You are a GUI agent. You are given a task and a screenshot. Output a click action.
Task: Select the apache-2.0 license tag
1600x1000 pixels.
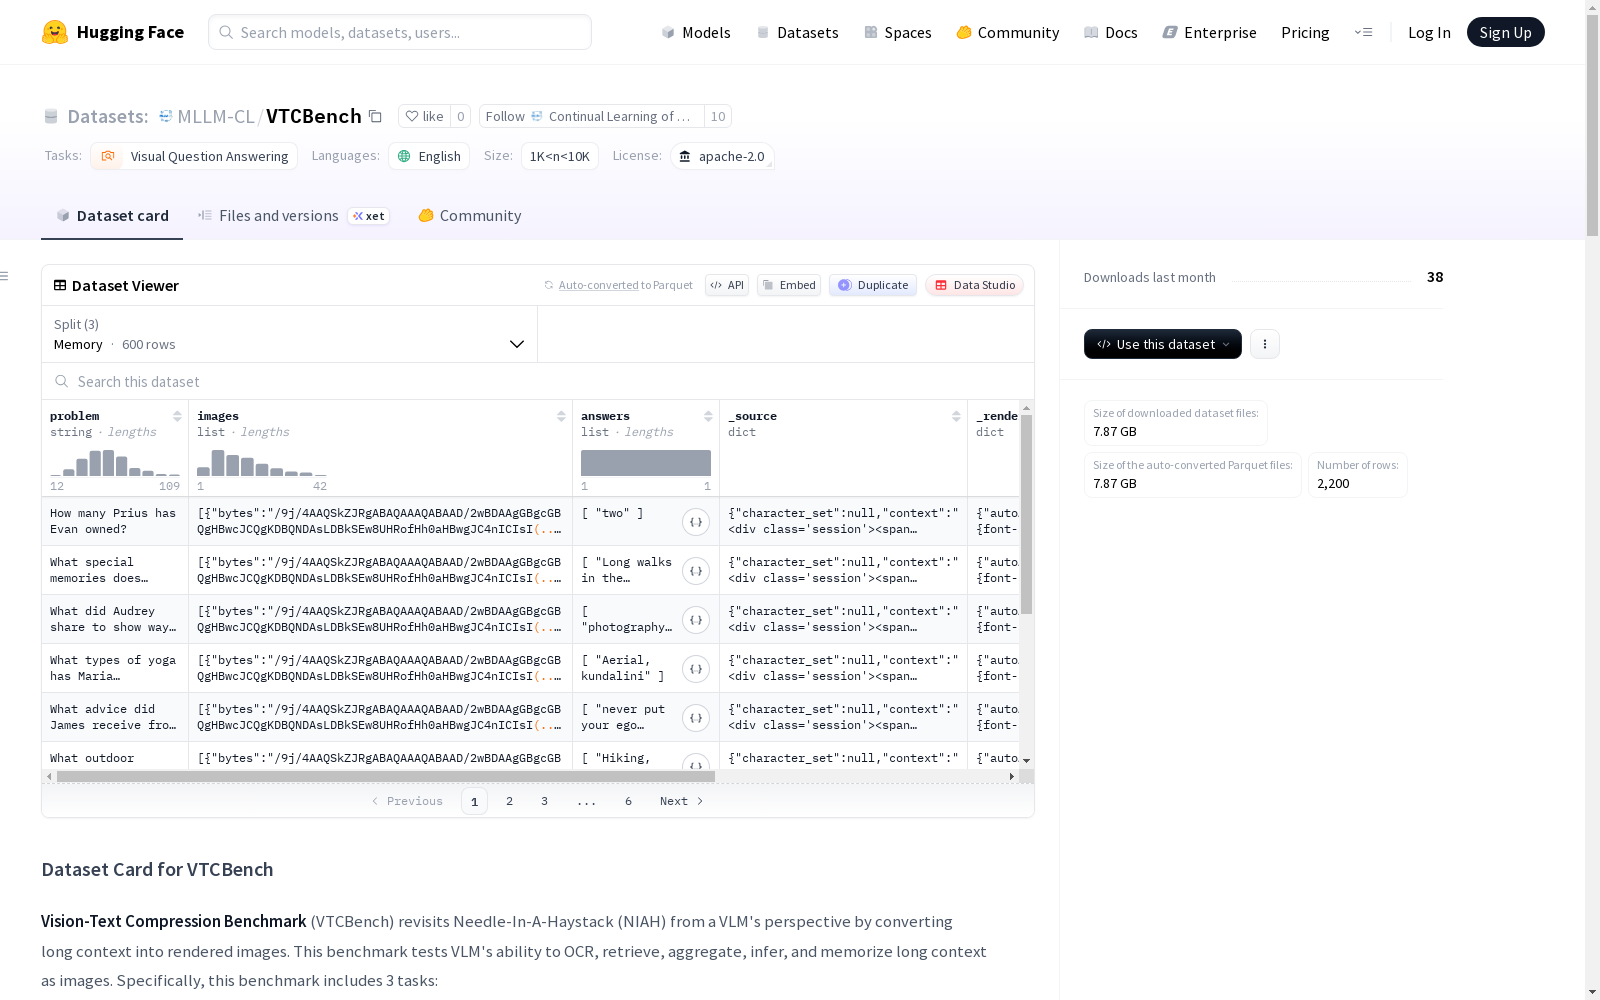coord(722,156)
